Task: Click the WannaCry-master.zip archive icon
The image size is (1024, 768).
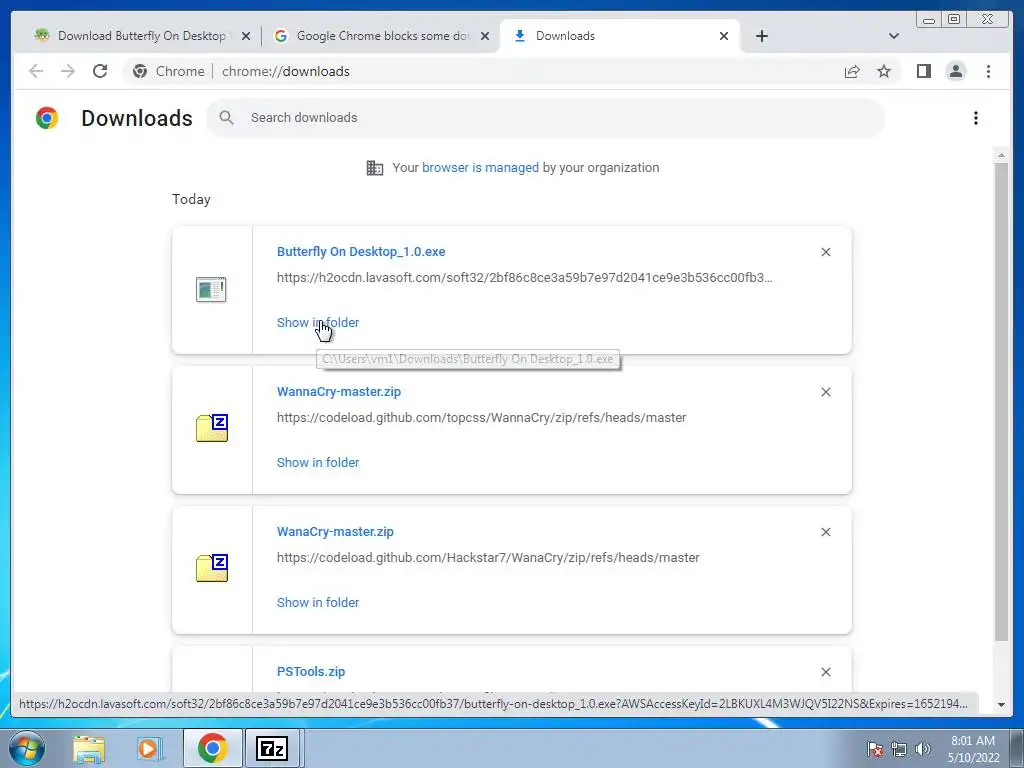Action: coord(212,428)
